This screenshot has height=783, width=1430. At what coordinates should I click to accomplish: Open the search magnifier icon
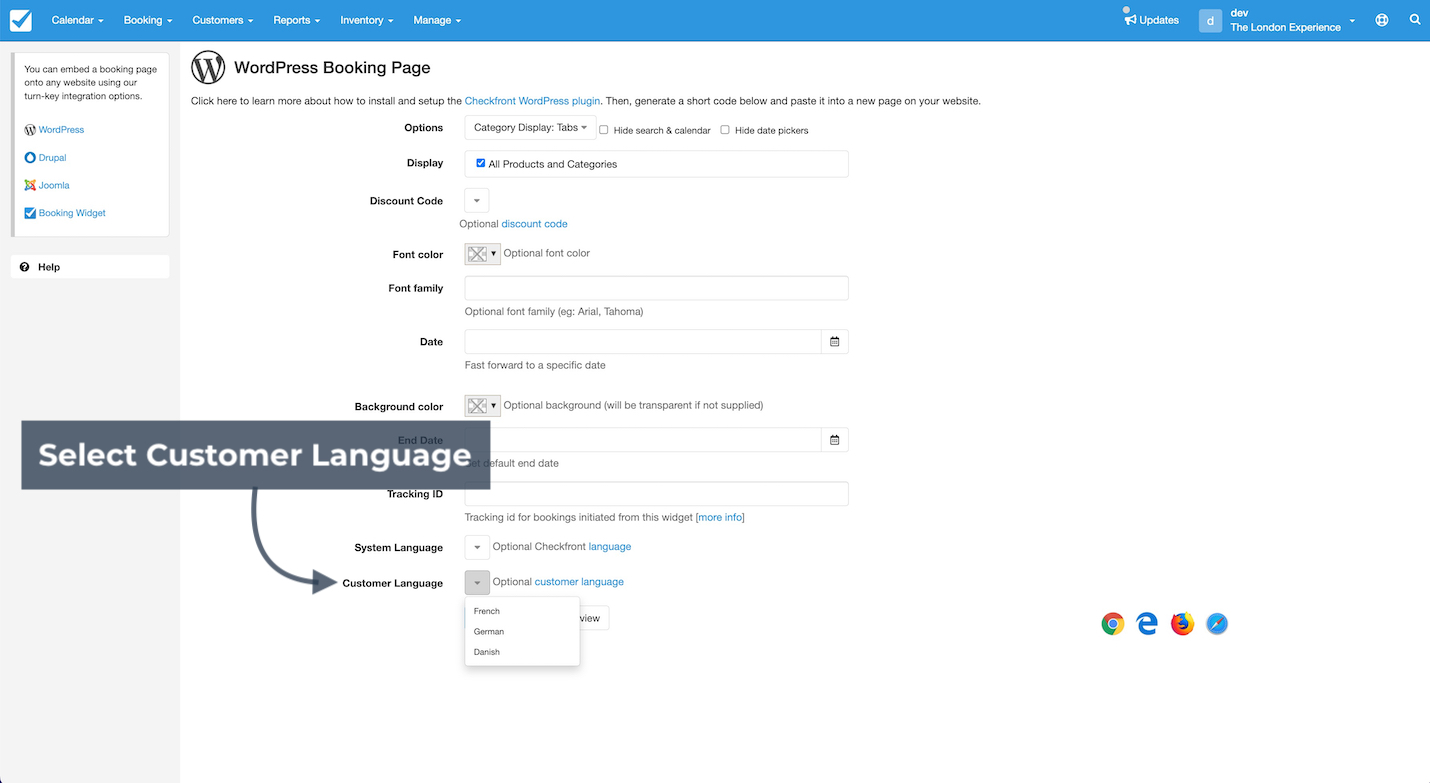pos(1415,20)
